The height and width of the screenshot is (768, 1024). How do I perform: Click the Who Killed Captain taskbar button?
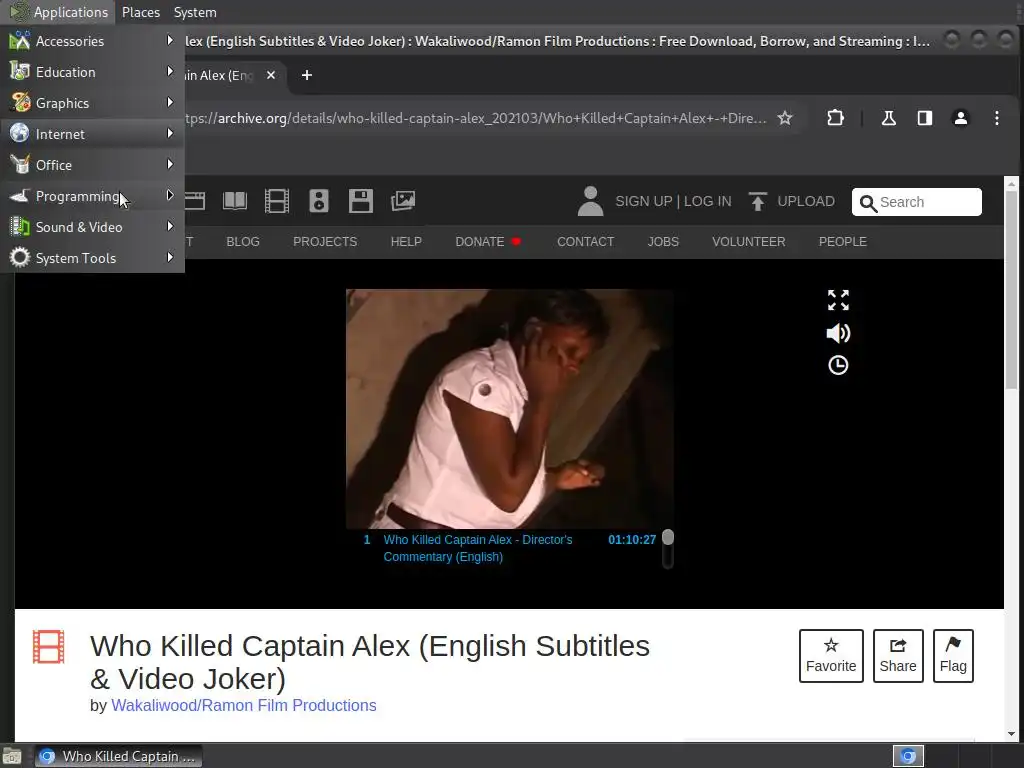point(118,756)
